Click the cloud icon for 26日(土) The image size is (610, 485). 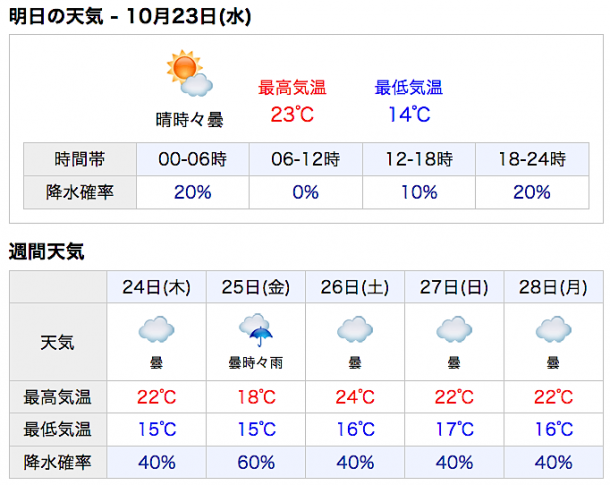(355, 329)
